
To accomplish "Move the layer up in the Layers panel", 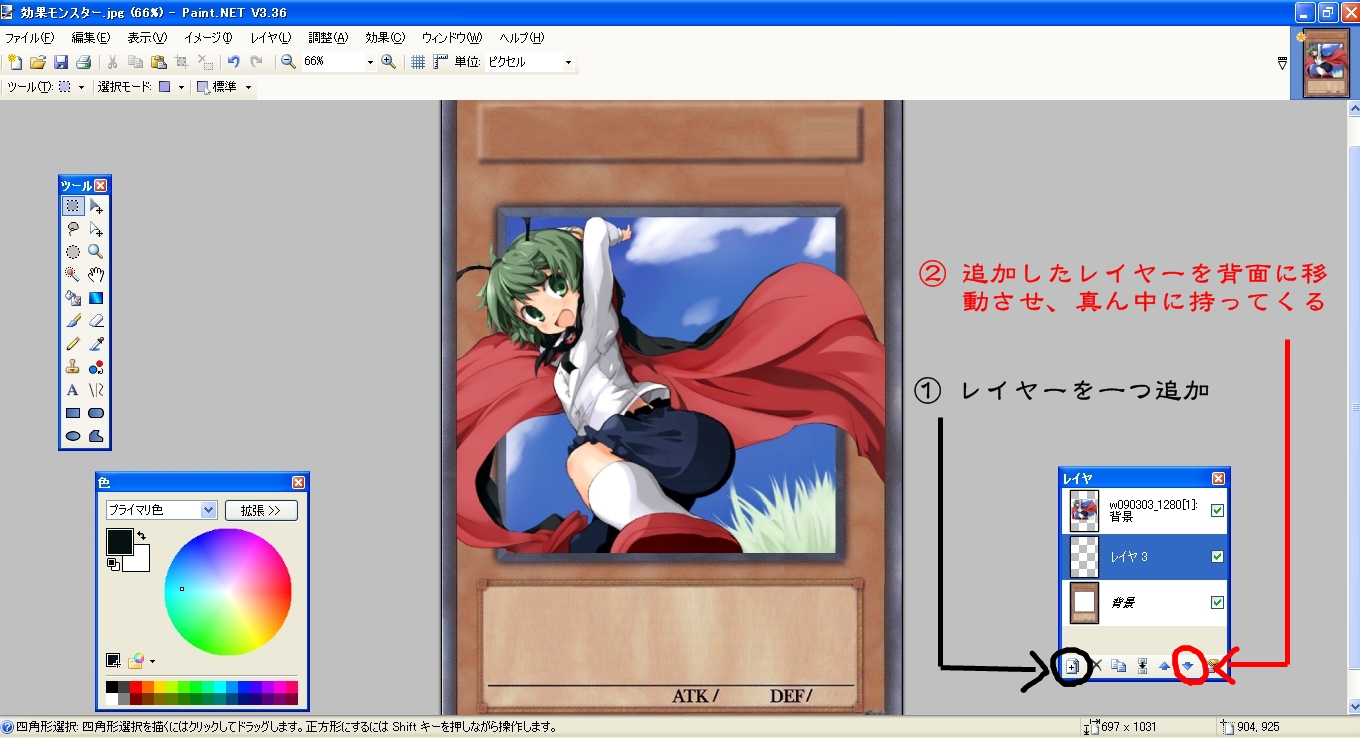I will coord(1165,666).
